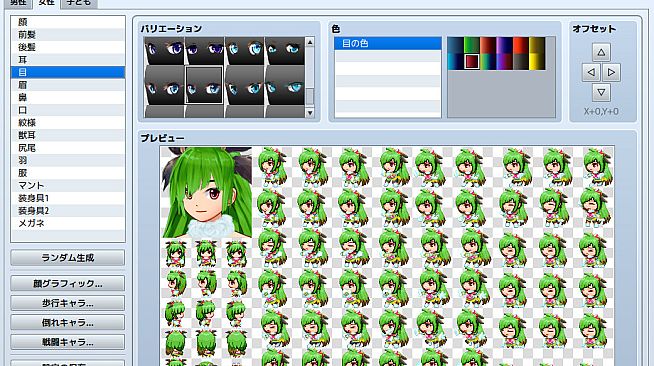Viewport: 654px width, 366px height.
Task: Select 後髪 in the parts list
Action: coord(68,47)
